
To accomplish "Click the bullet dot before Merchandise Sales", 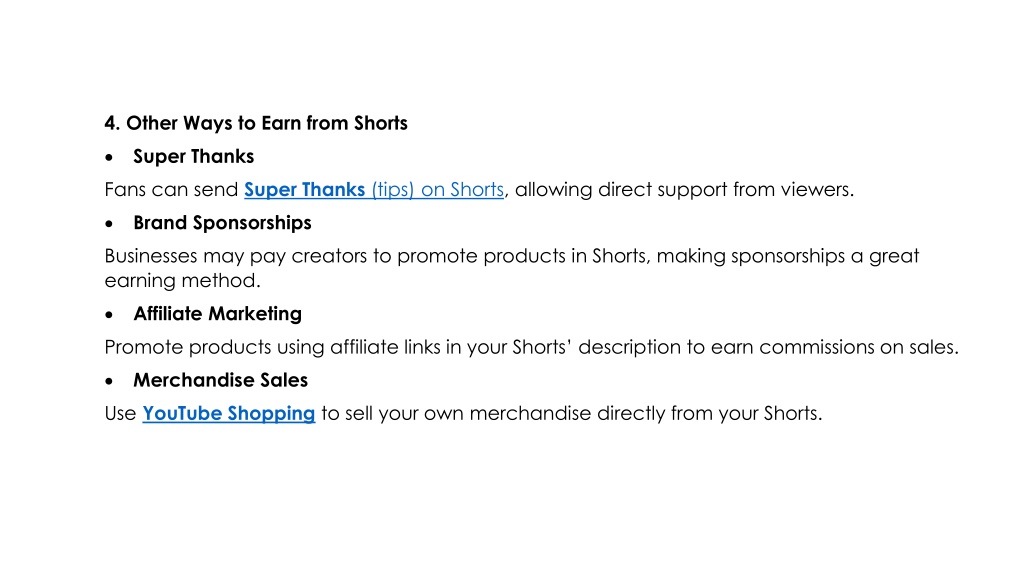I will click(109, 381).
